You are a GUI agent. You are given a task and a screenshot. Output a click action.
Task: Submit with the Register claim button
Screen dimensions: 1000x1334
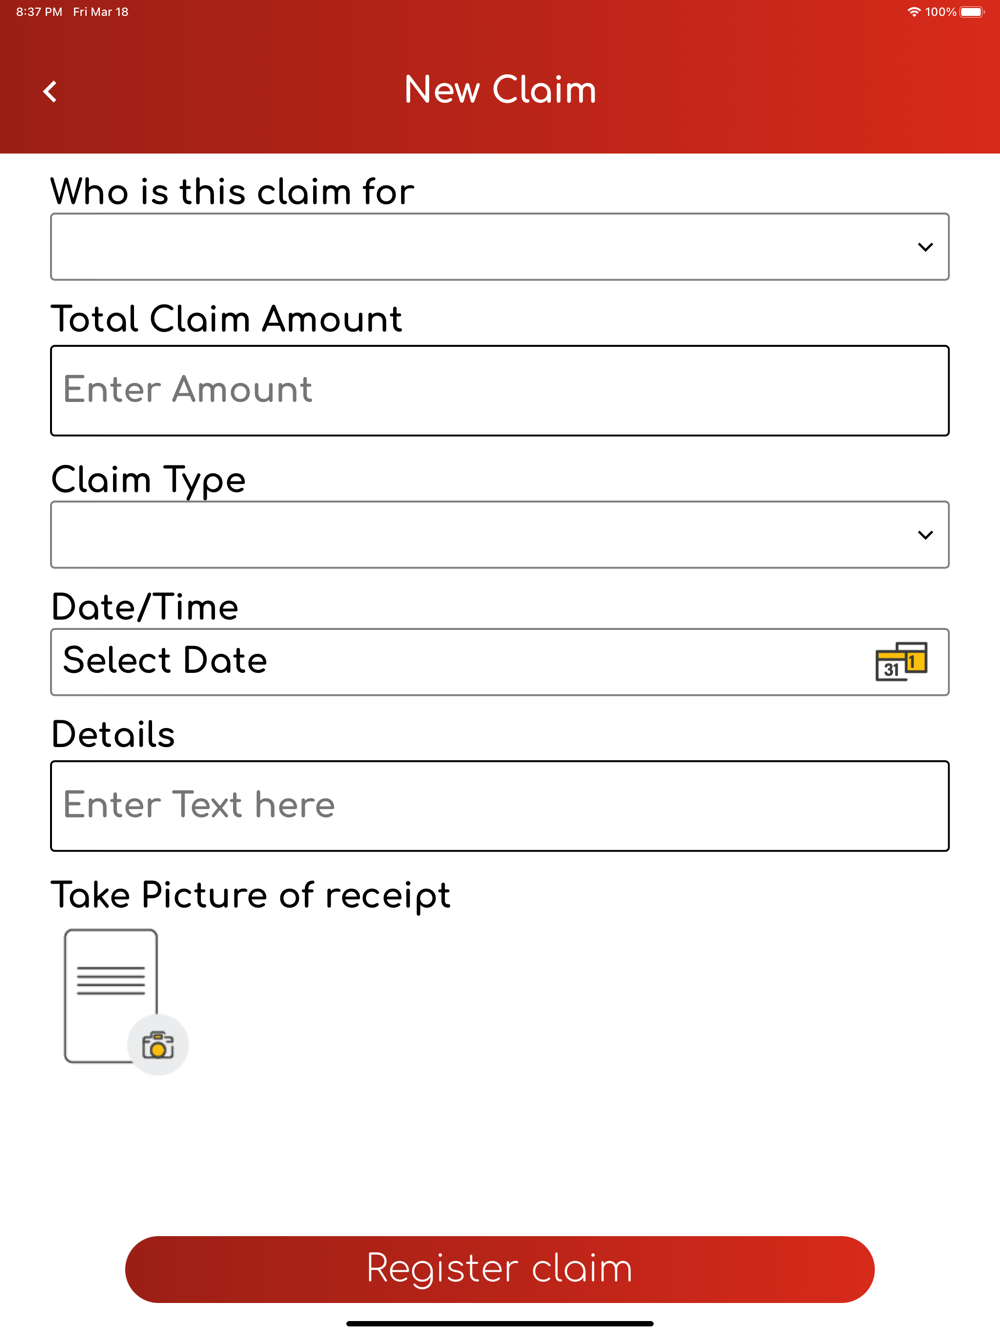click(500, 1269)
